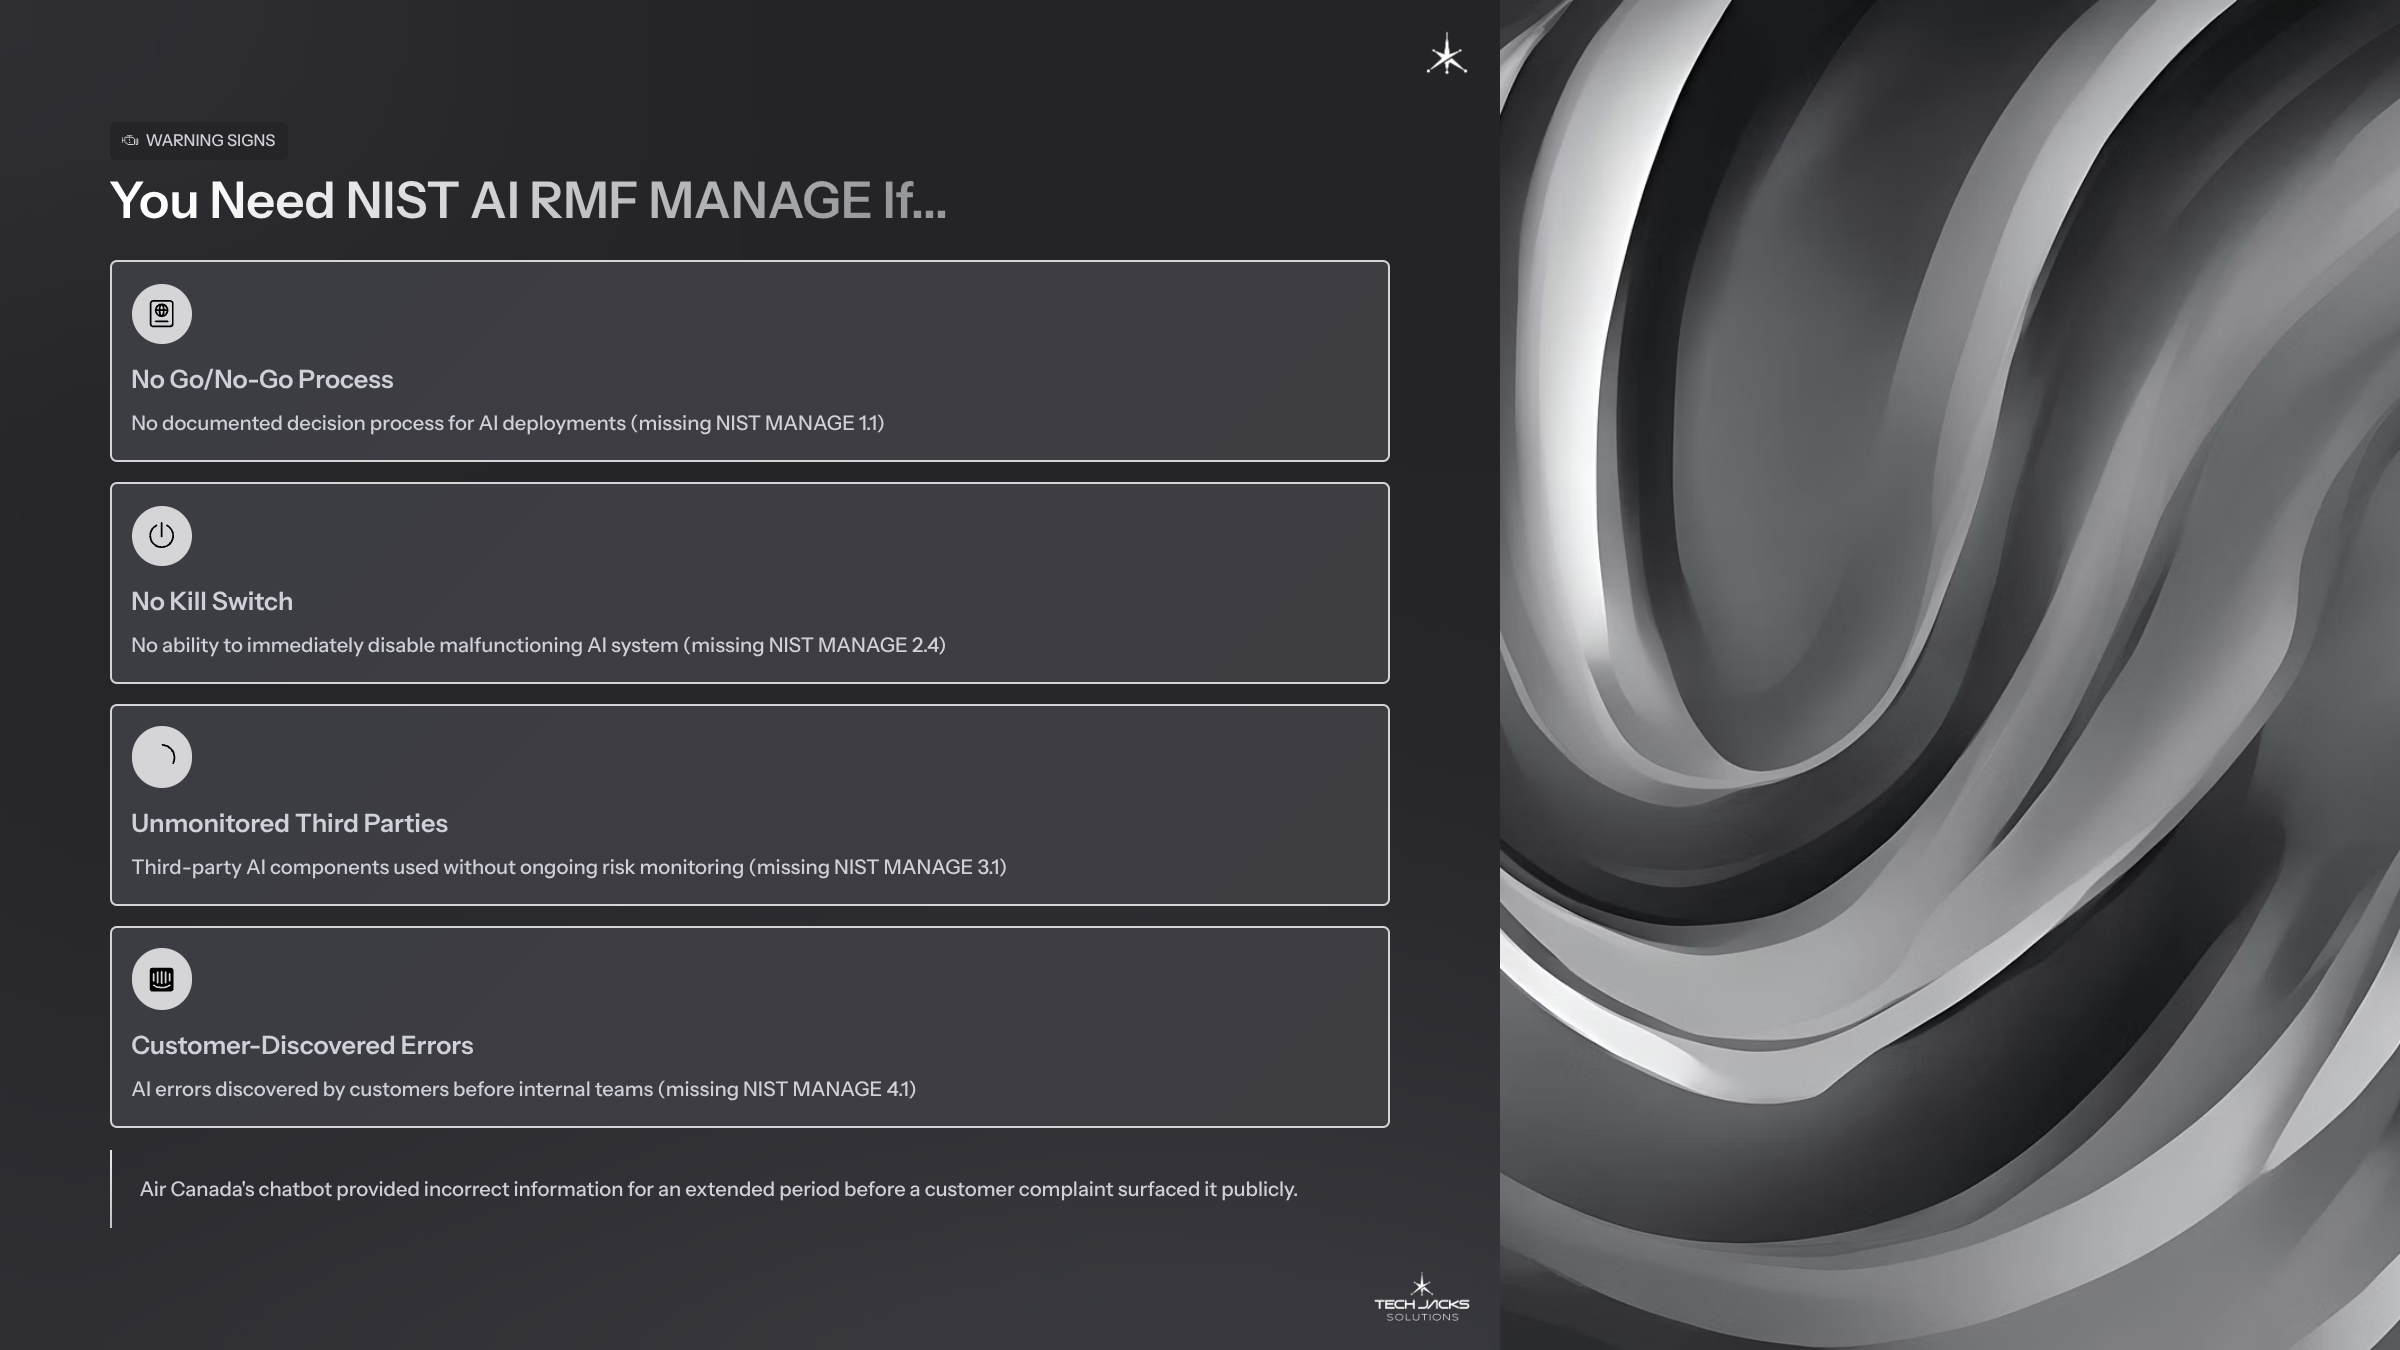
Task: Click the text mentioning NIST MANAGE 1.1
Action: [507, 423]
